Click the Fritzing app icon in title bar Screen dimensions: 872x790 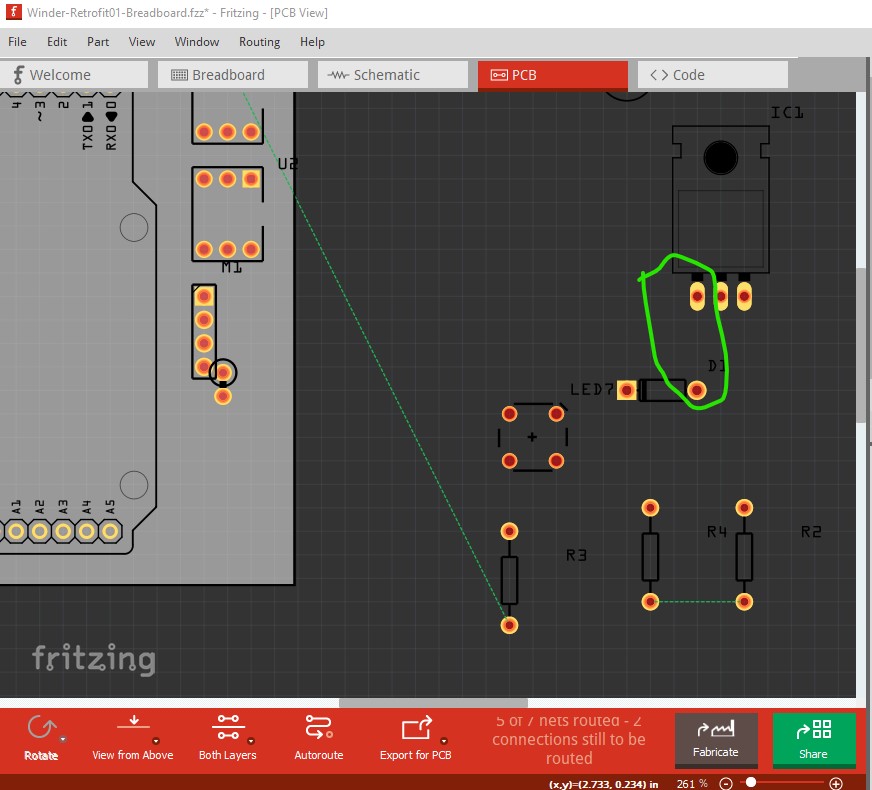(x=13, y=12)
